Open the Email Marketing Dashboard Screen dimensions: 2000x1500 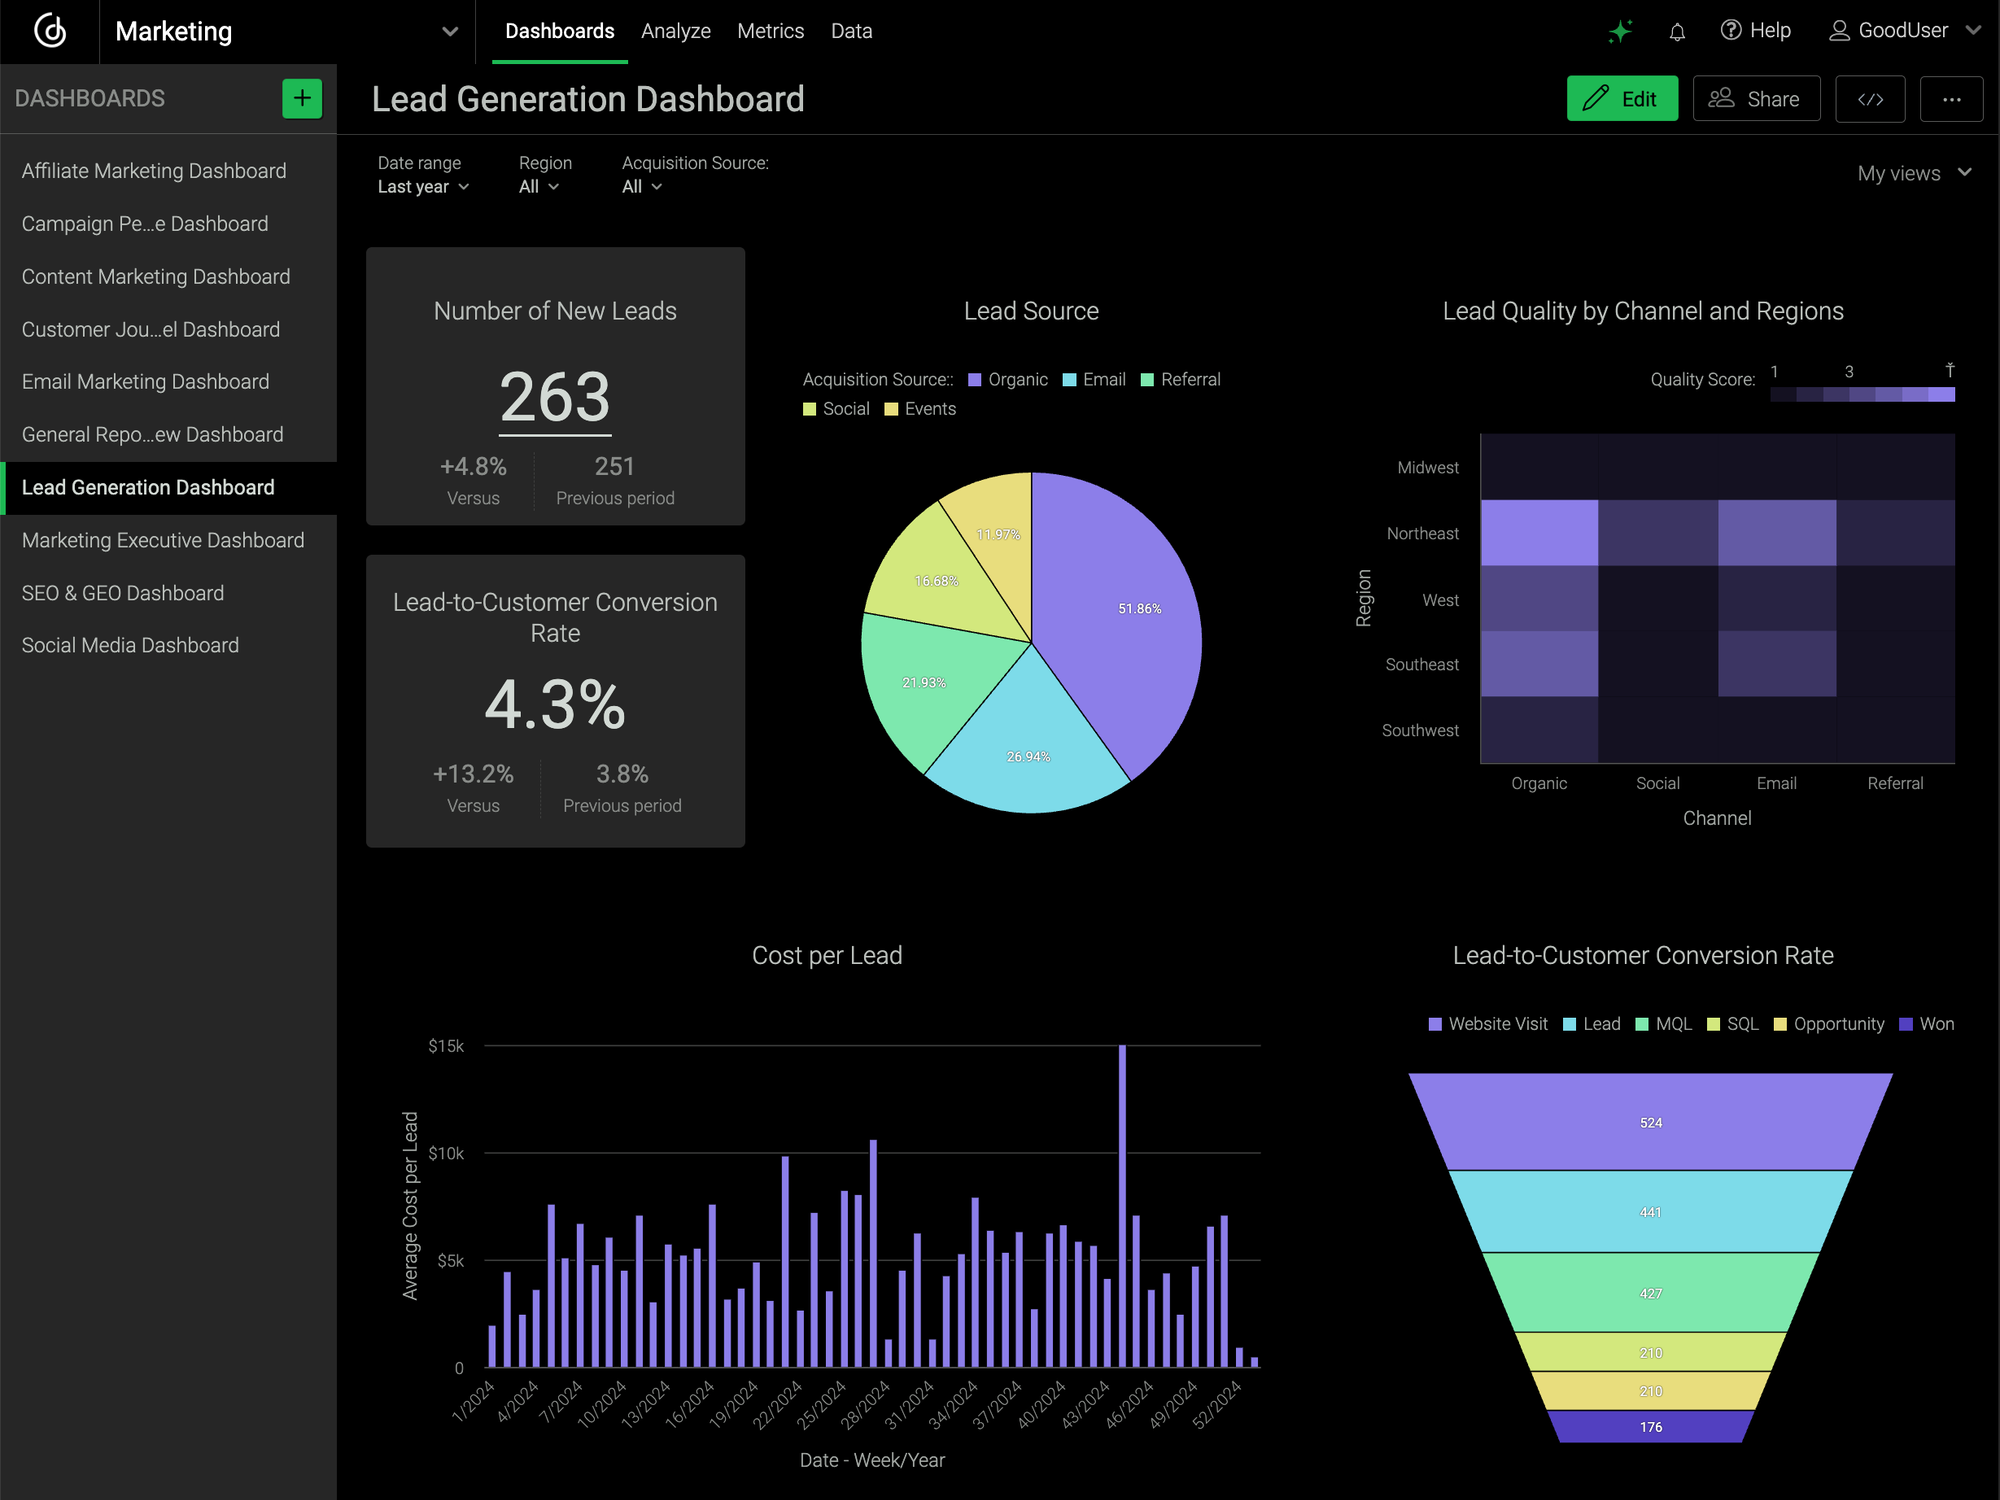[145, 381]
